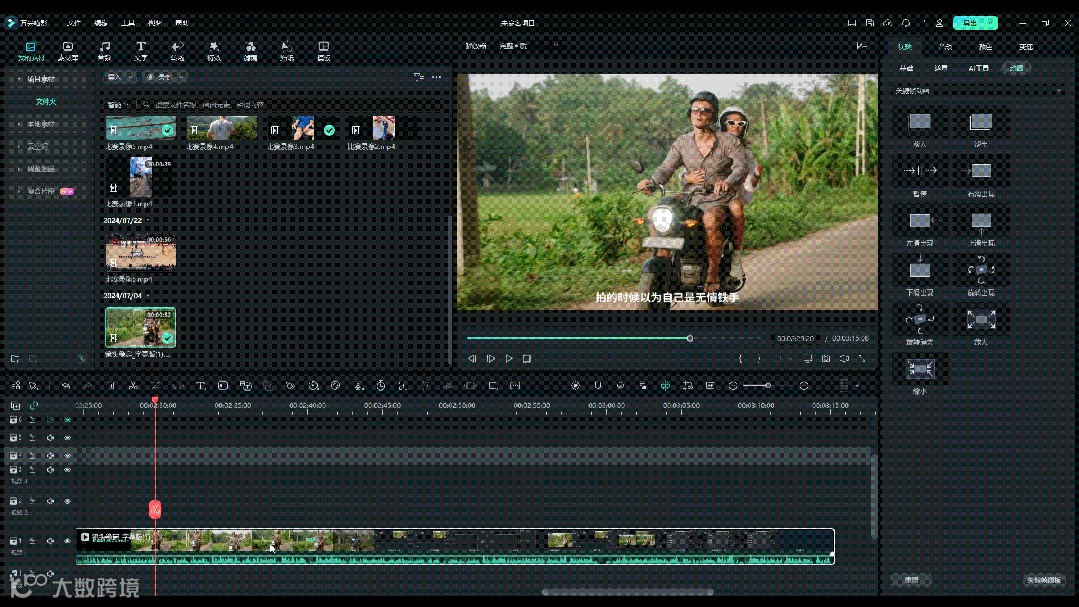Image resolution: width=1079 pixels, height=607 pixels.
Task: Open the Effects (特效) tab icon
Action: [213, 47]
